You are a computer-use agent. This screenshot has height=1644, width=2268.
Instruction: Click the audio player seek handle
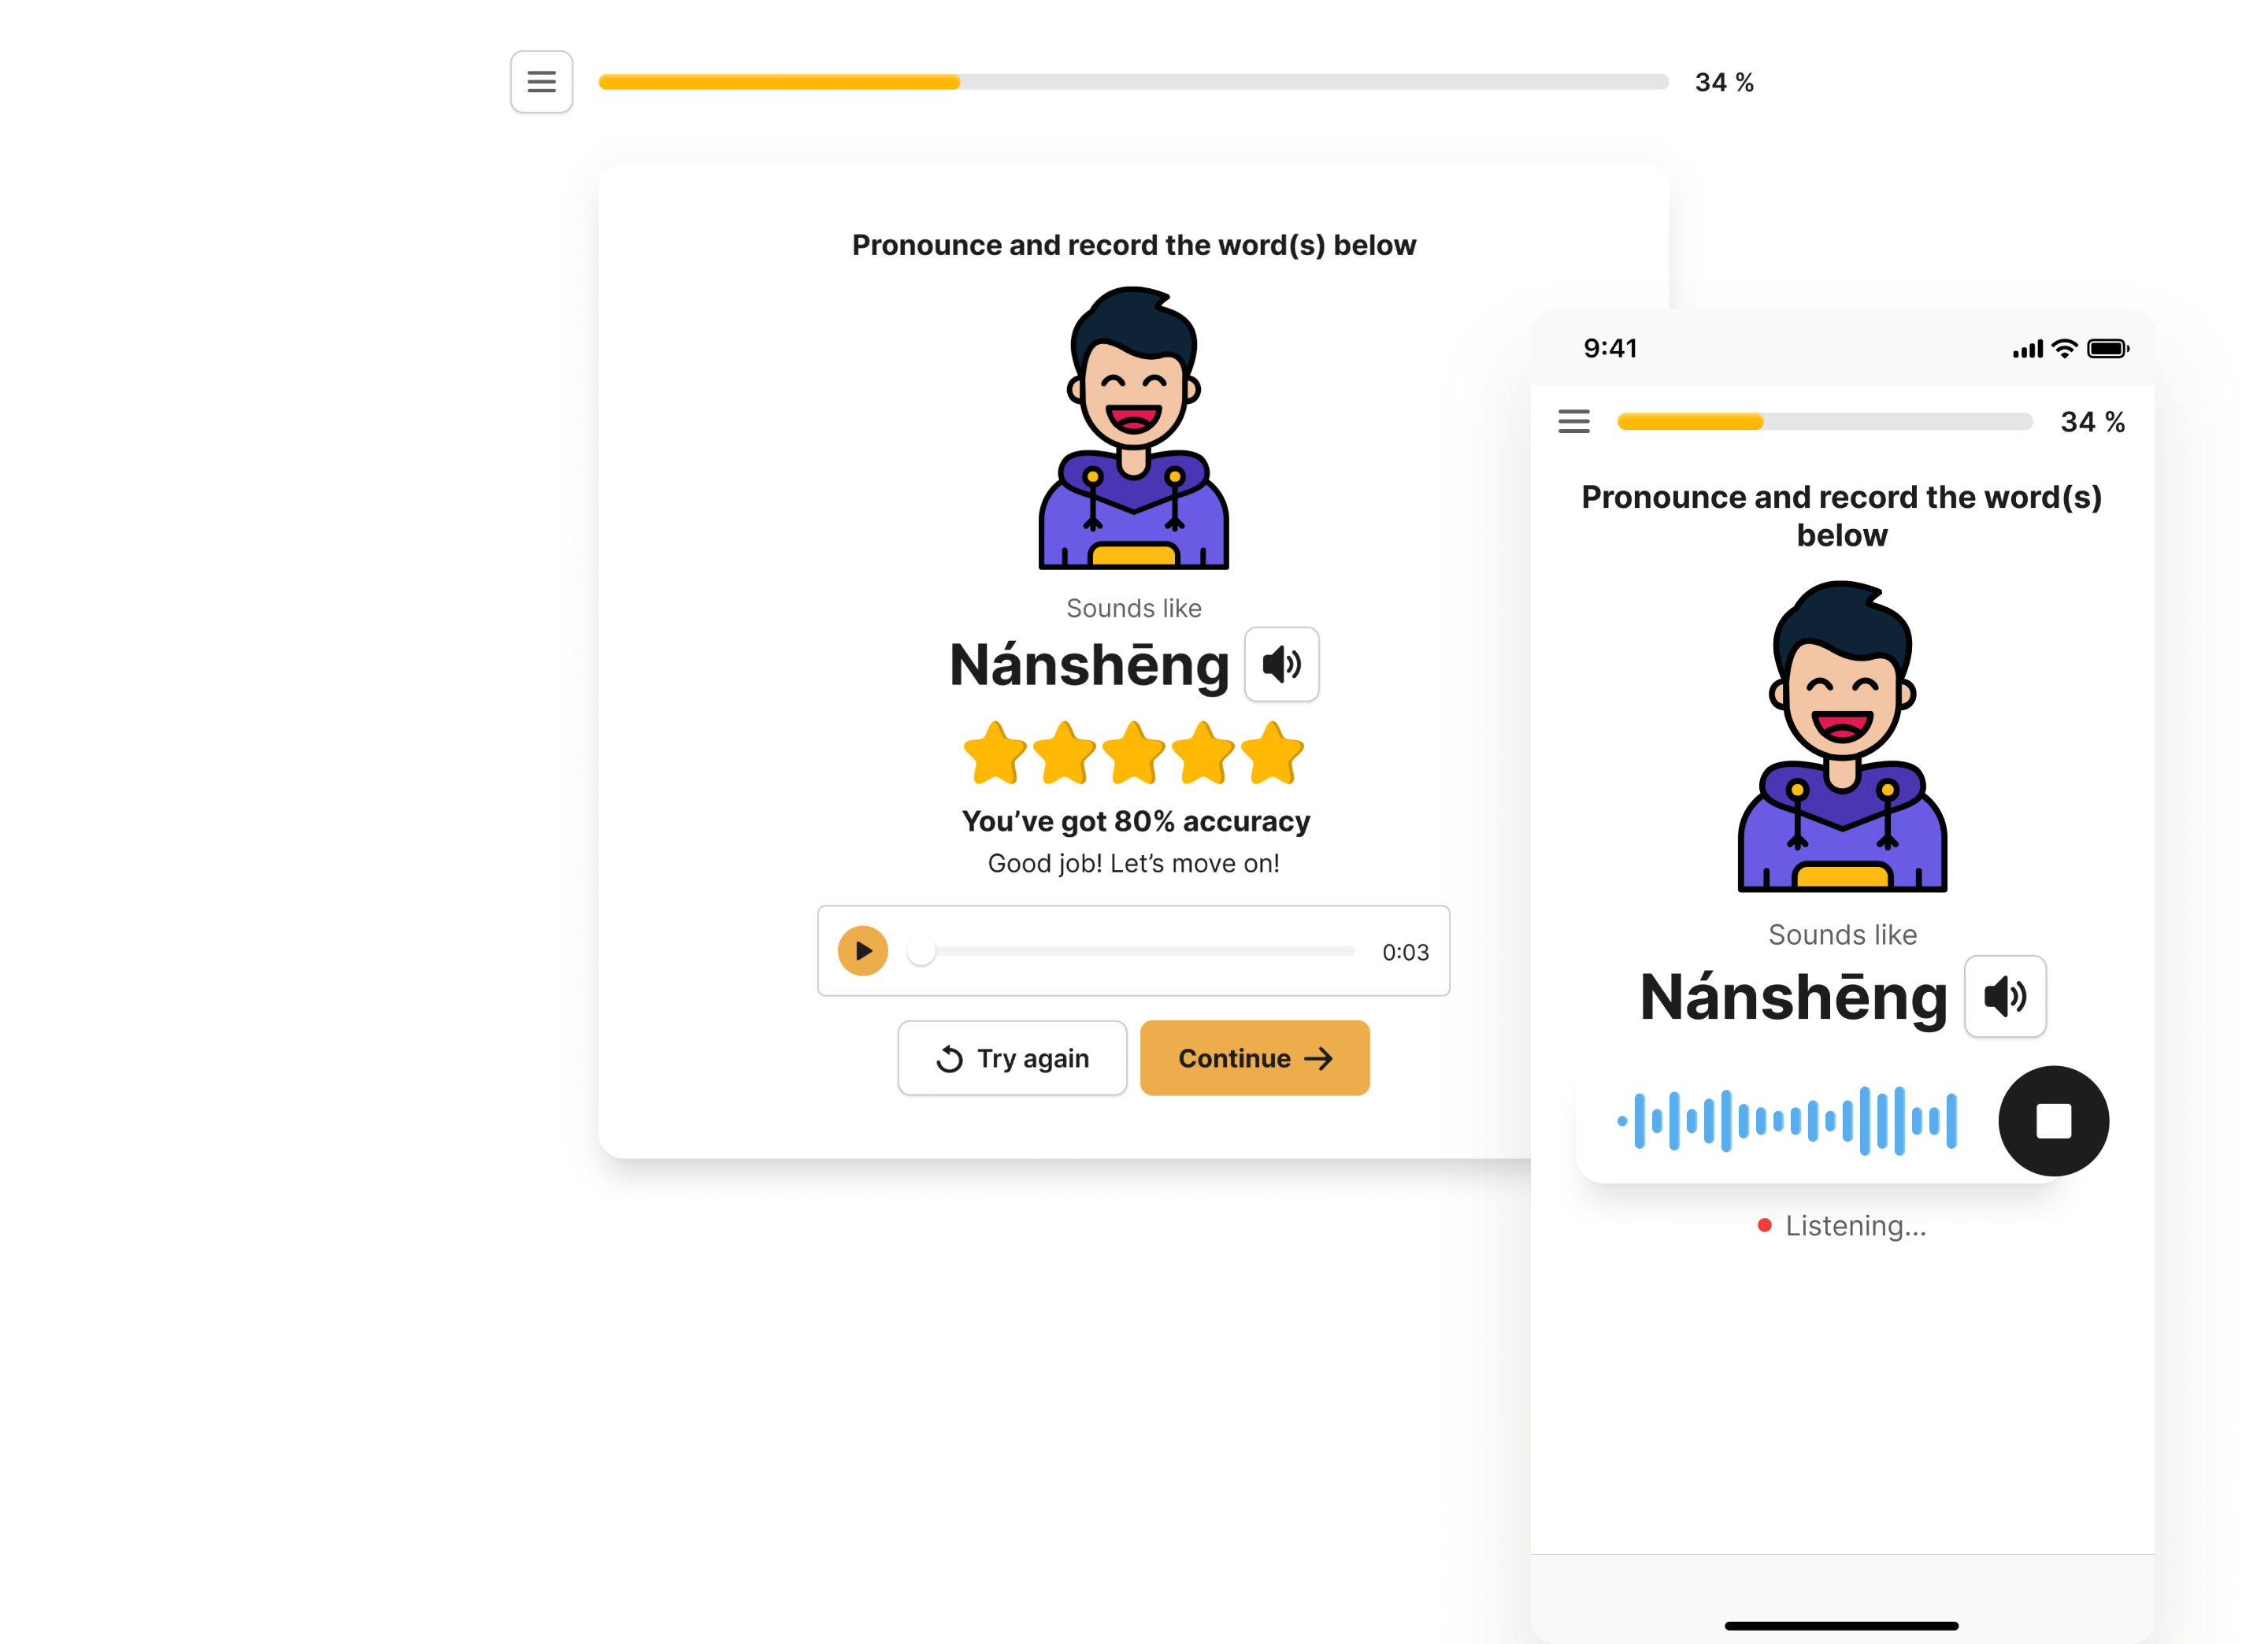pyautogui.click(x=921, y=951)
